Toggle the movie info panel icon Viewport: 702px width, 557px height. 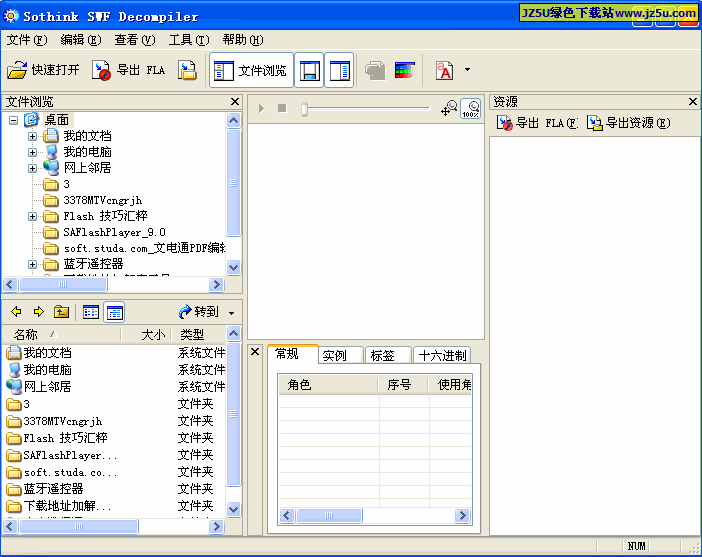(x=309, y=70)
